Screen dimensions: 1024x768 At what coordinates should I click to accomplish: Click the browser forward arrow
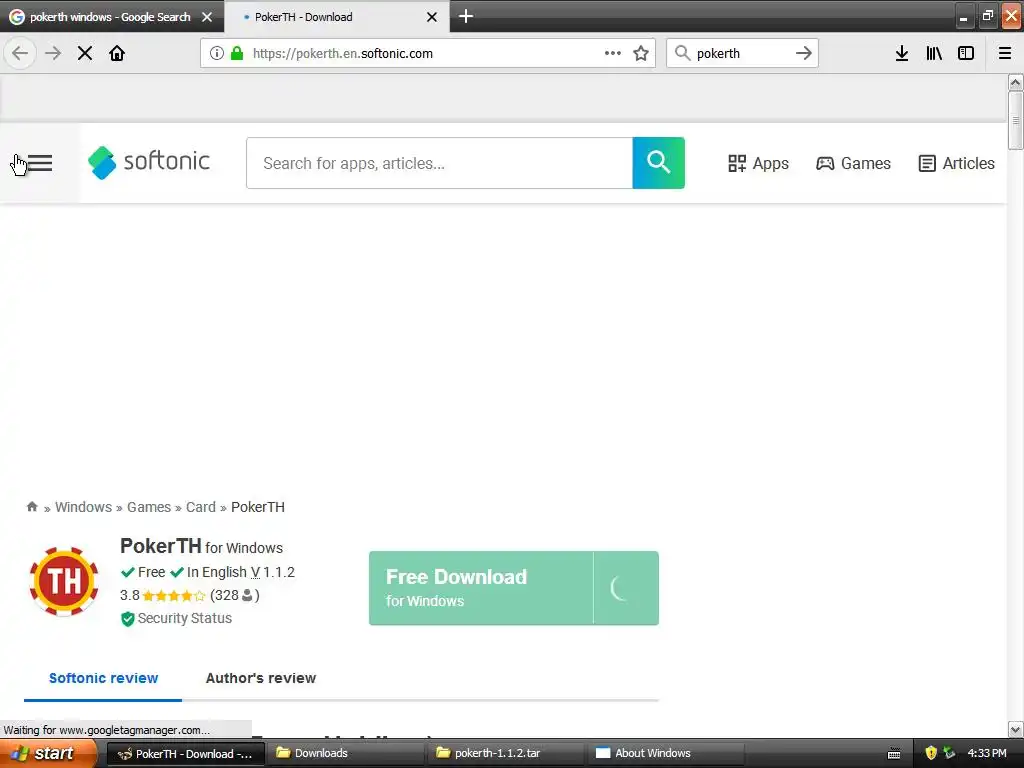(53, 53)
